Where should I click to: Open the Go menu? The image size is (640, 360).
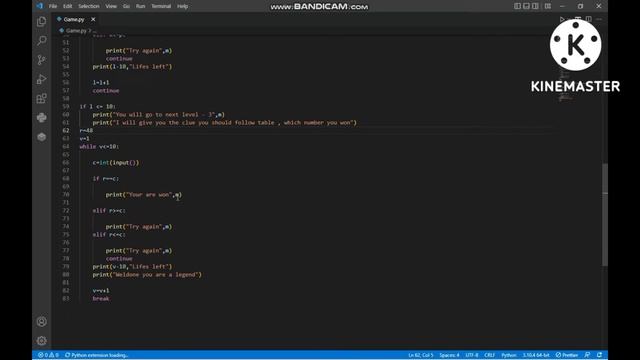coord(126,6)
